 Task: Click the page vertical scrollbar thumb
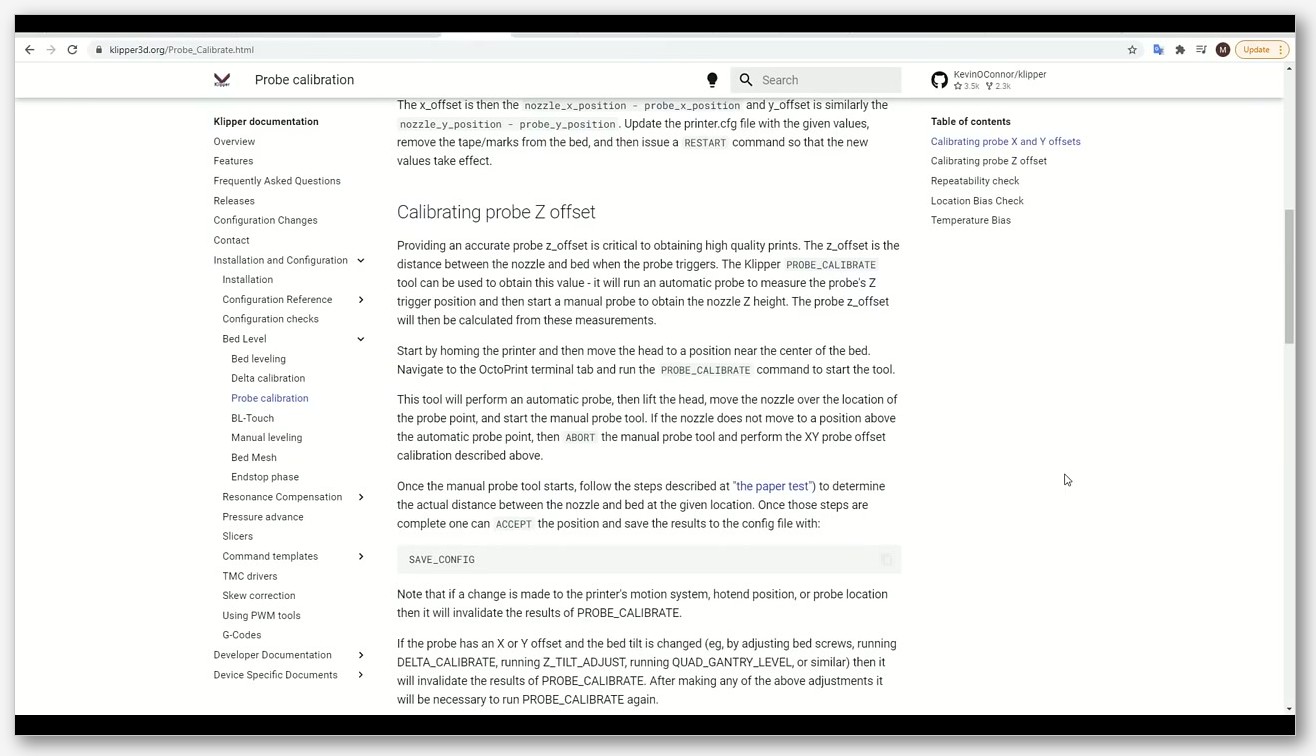(1289, 275)
